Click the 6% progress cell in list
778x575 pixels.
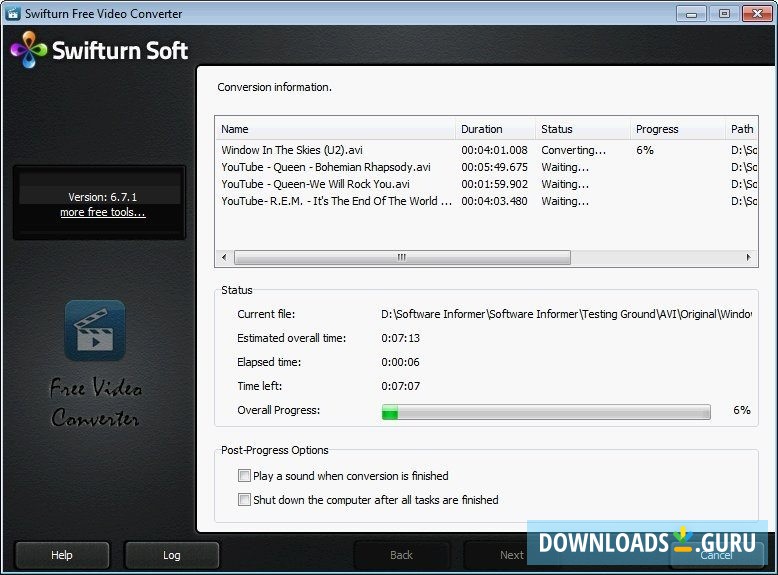pos(645,150)
